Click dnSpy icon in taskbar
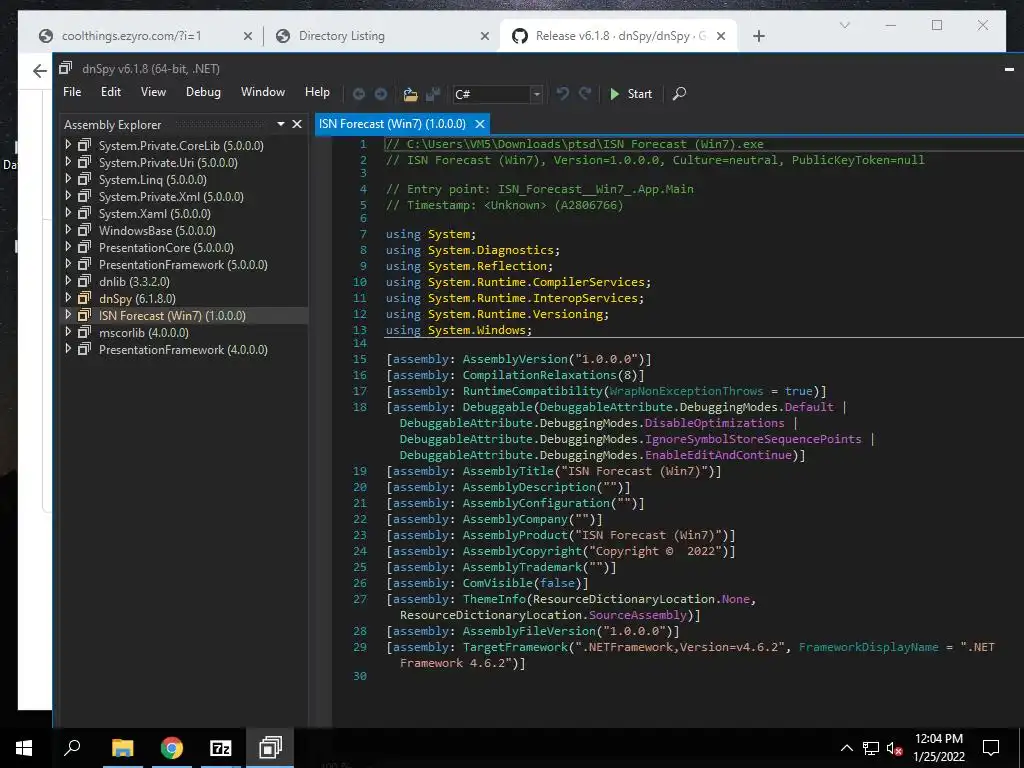Image resolution: width=1024 pixels, height=768 pixels. click(x=270, y=748)
